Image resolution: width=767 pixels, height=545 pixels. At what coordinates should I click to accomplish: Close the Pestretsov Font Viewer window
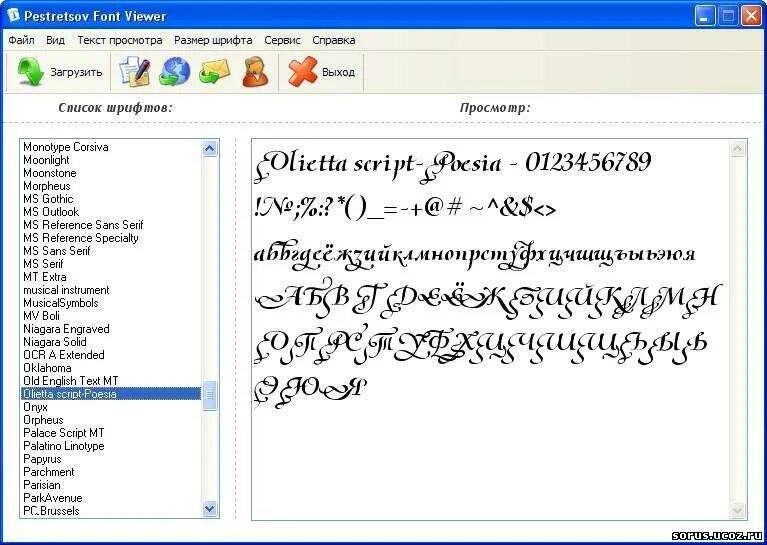(750, 16)
